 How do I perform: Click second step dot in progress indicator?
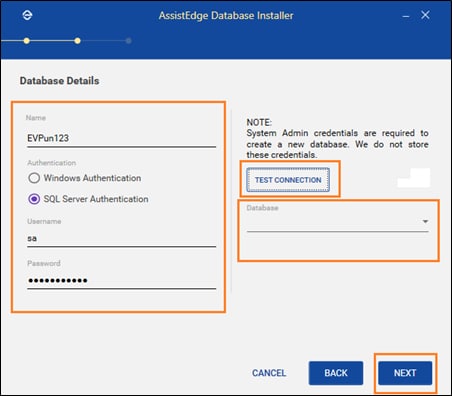[x=77, y=41]
